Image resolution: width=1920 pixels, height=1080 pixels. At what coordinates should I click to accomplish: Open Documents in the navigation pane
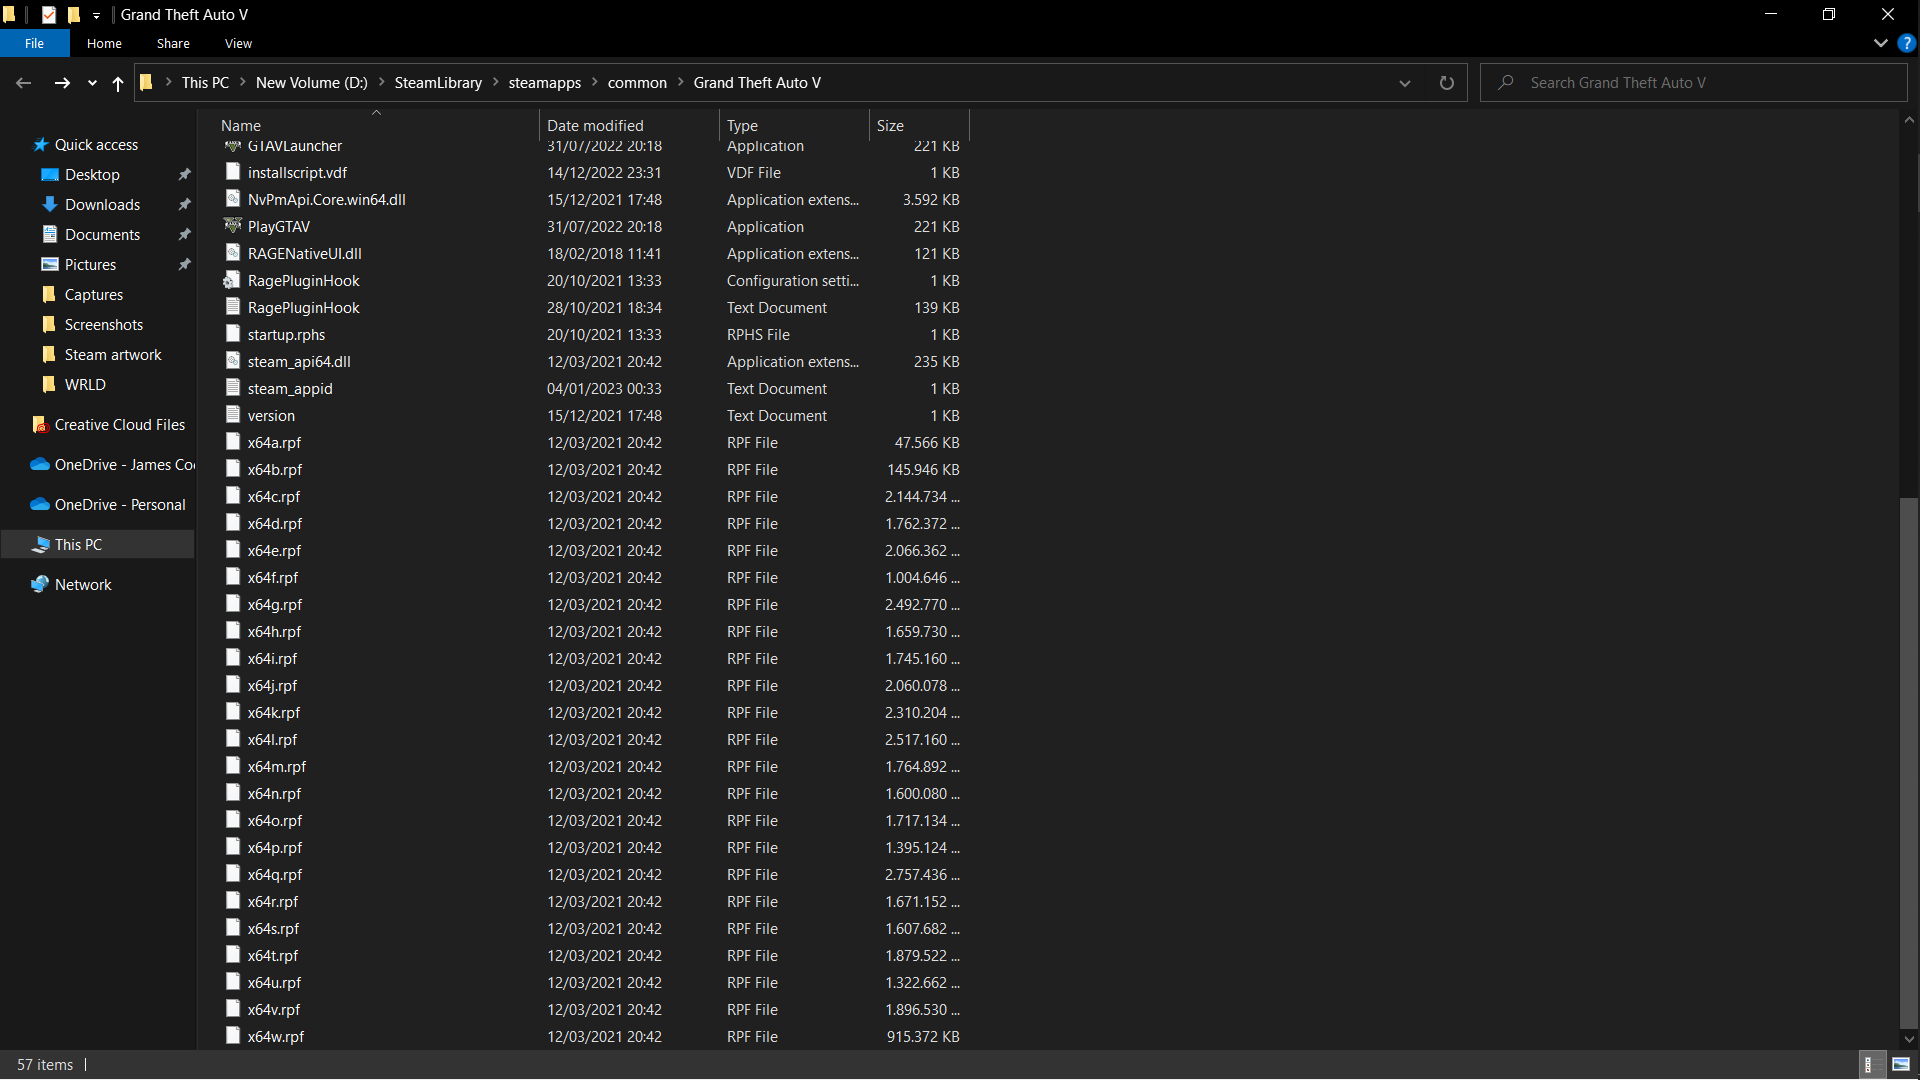pos(102,235)
